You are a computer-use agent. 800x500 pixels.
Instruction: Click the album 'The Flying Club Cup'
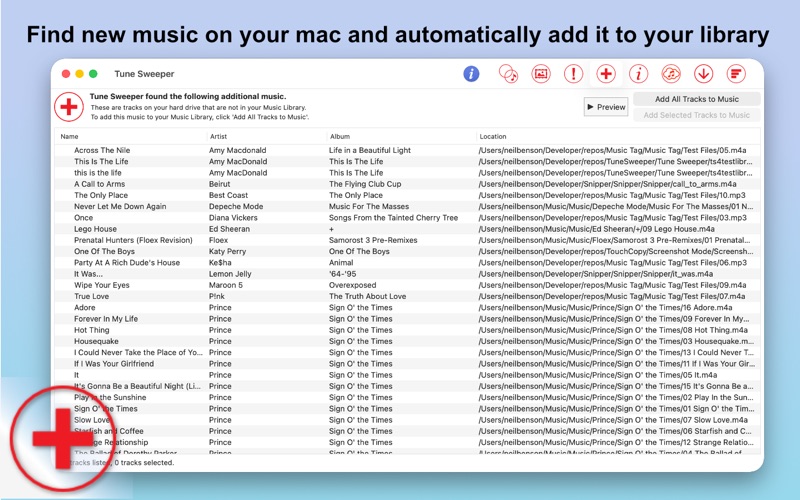365,184
